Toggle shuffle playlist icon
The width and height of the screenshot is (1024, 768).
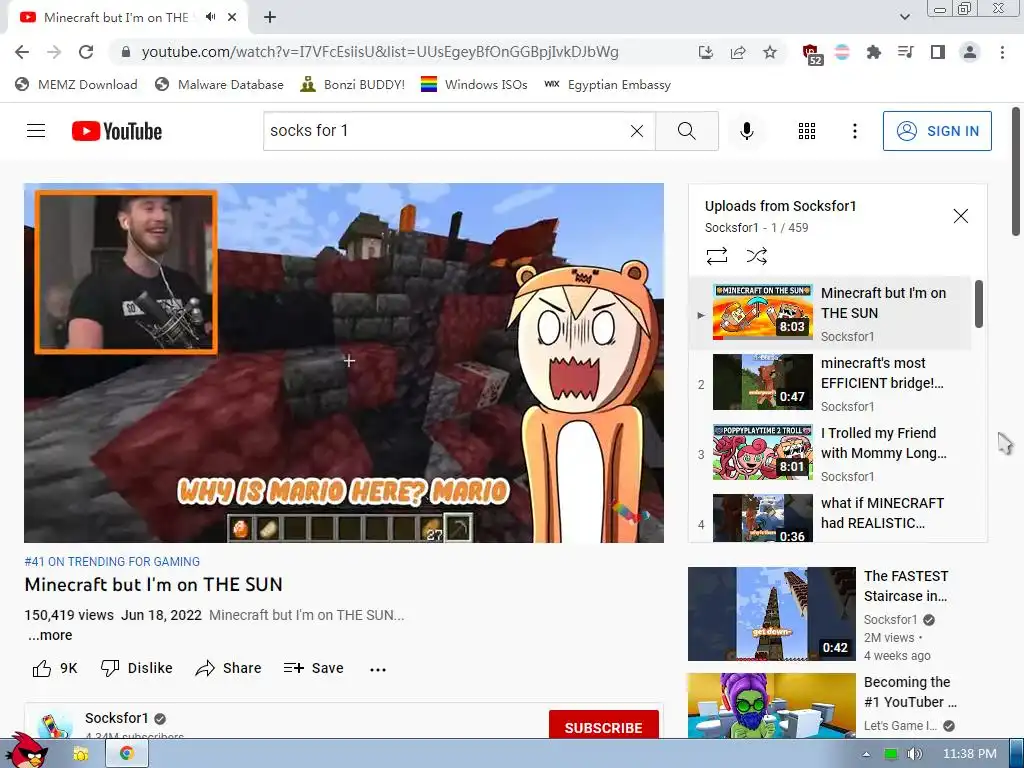(x=756, y=255)
